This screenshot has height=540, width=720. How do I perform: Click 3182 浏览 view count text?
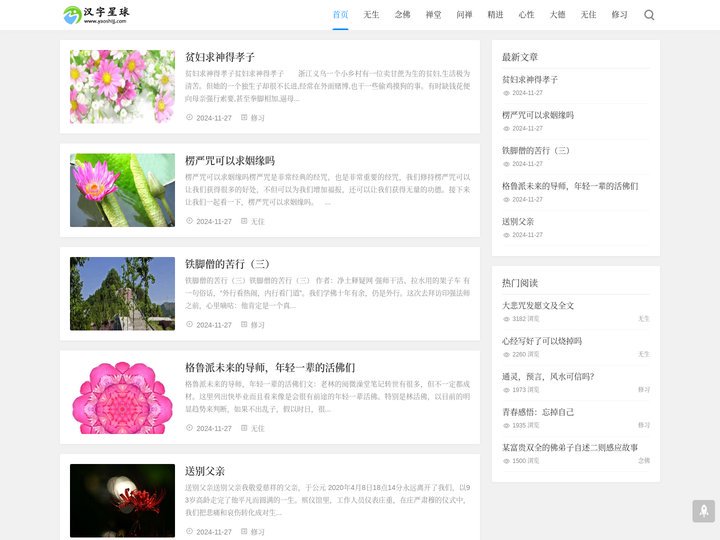click(526, 319)
